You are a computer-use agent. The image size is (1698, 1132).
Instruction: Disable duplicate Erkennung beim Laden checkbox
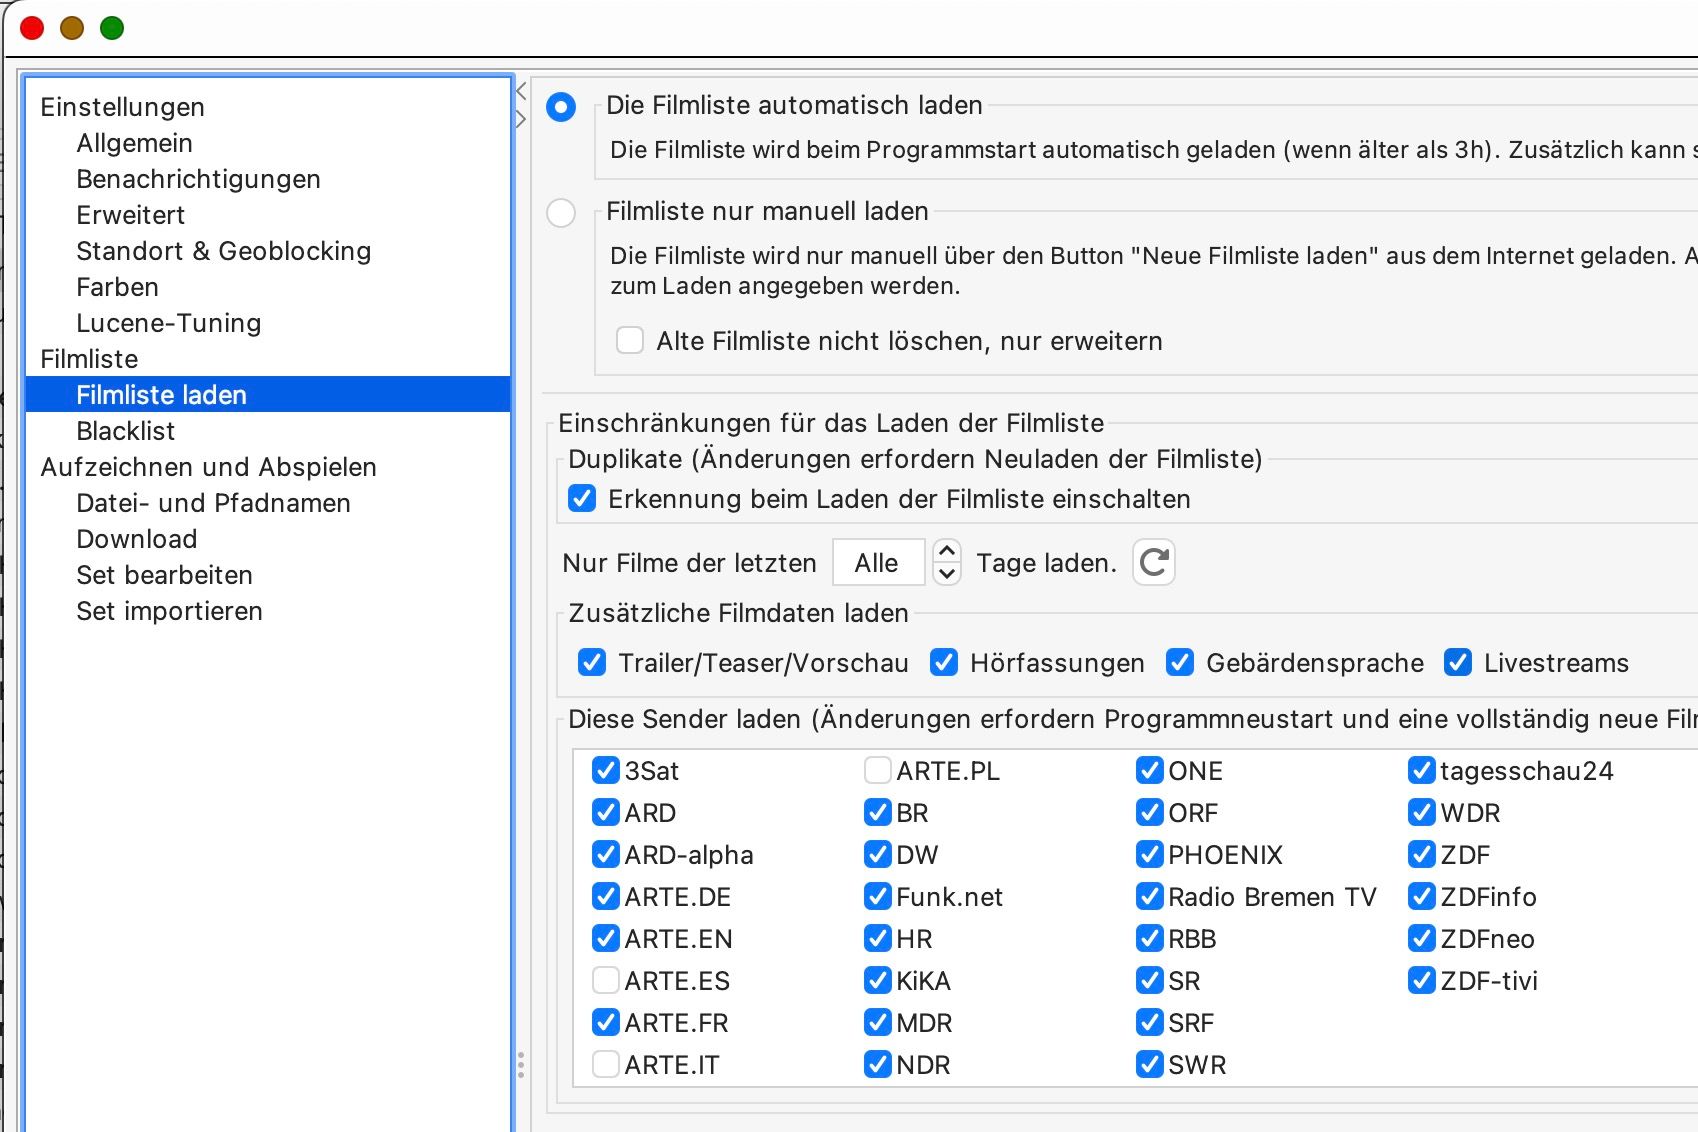(582, 498)
